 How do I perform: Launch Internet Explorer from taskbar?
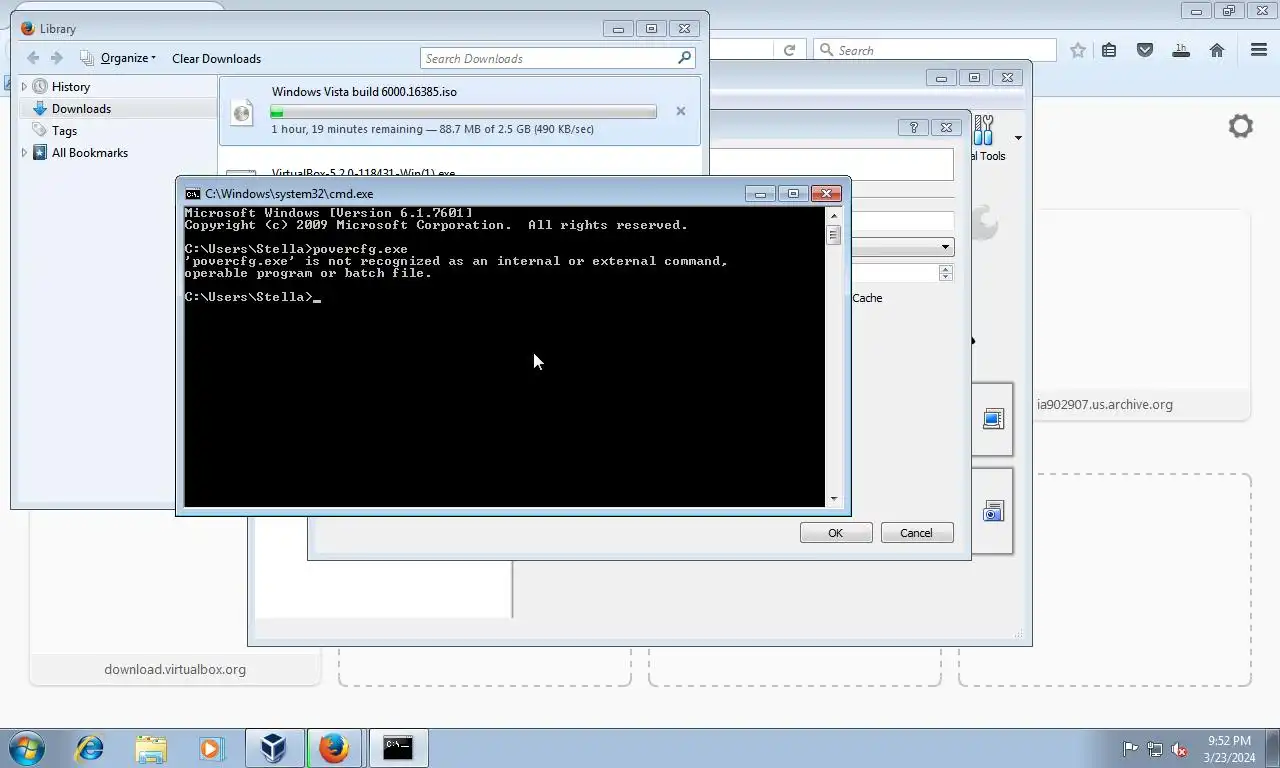coord(90,748)
